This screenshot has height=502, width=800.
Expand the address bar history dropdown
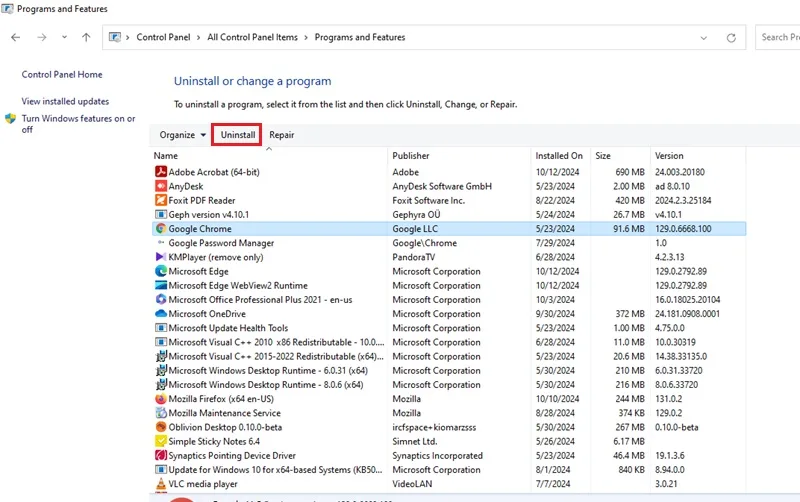point(704,38)
